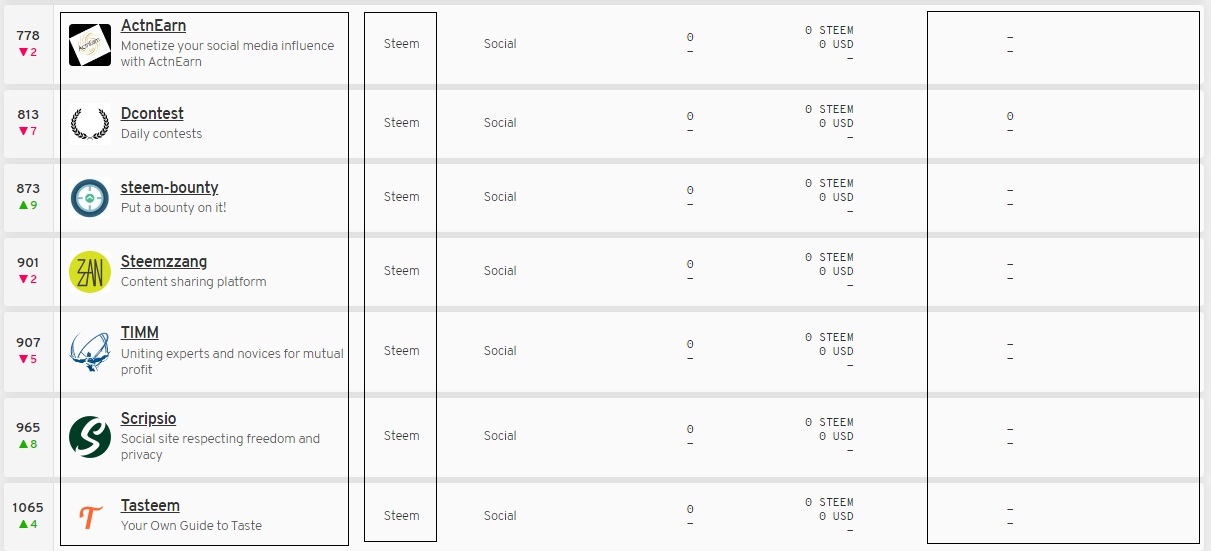Click the steem-bounty target logo
The image size is (1211, 551).
90,197
